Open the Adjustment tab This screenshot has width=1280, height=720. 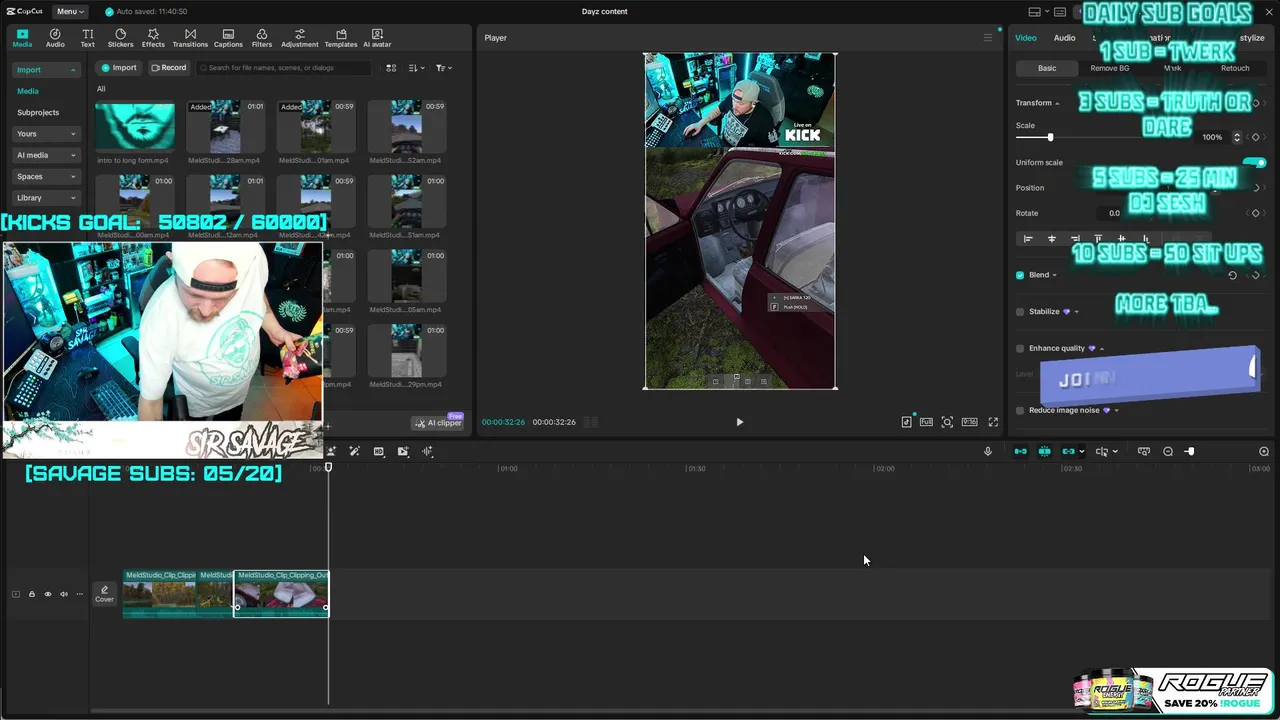click(x=299, y=38)
